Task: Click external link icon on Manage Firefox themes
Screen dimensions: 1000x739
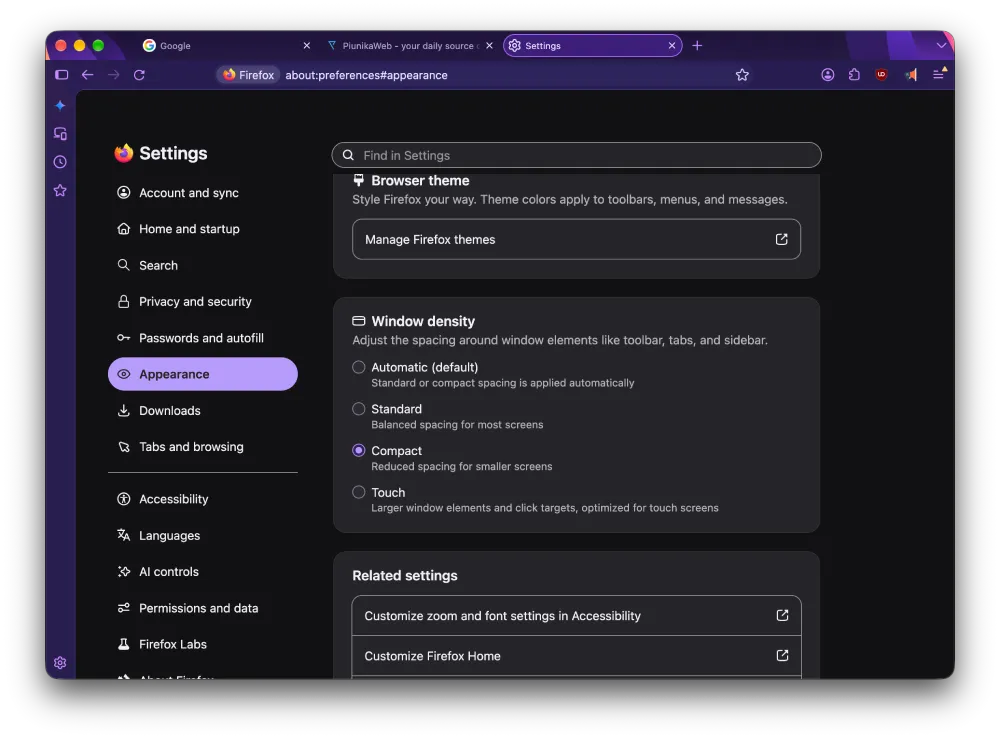Action: tap(781, 239)
